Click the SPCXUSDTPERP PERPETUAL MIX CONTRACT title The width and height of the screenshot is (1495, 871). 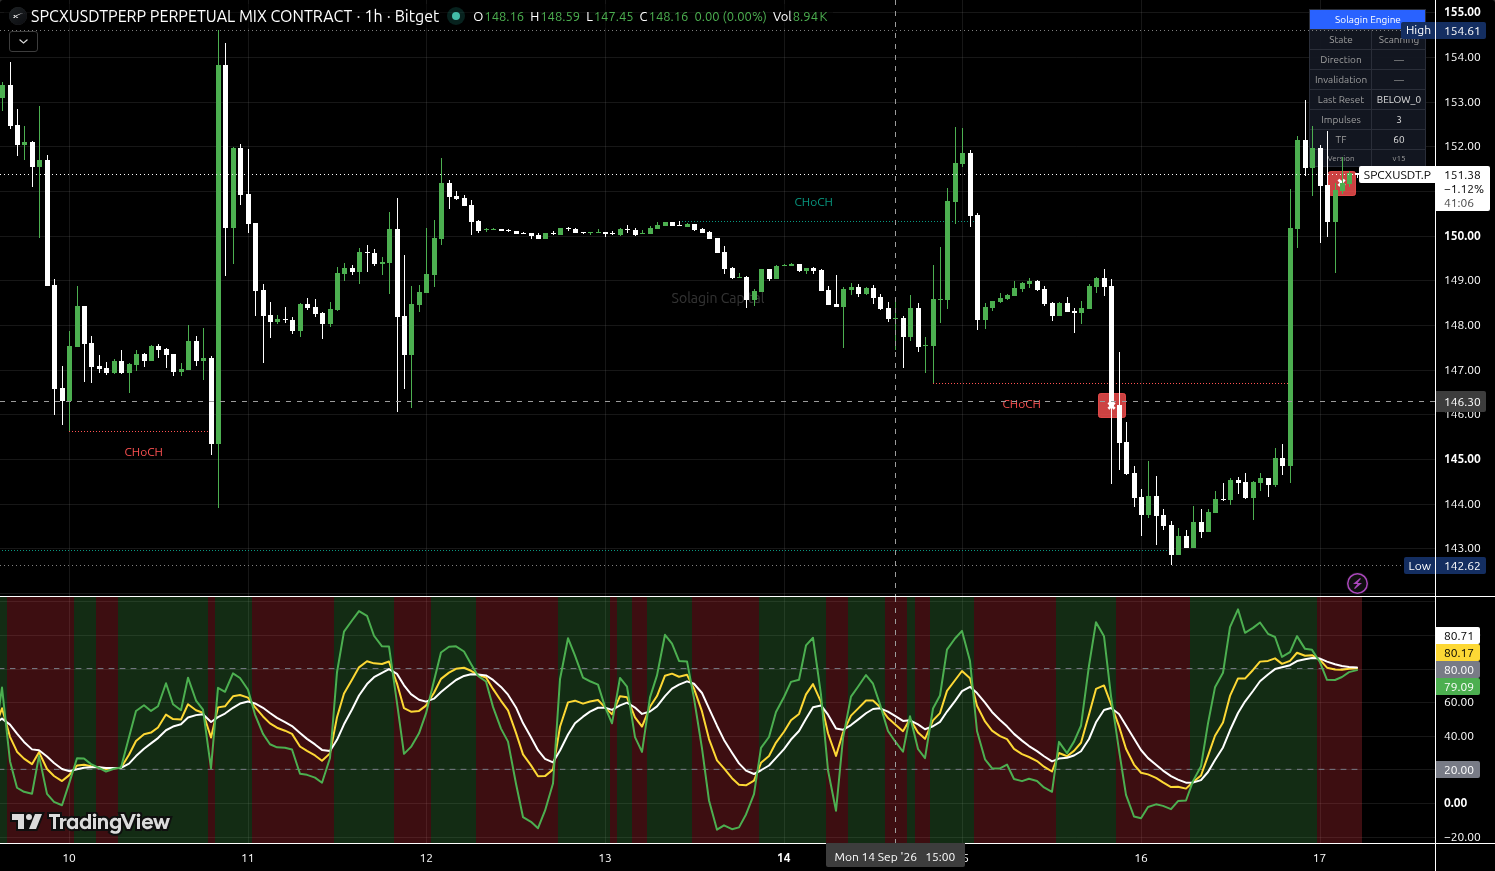coord(191,16)
